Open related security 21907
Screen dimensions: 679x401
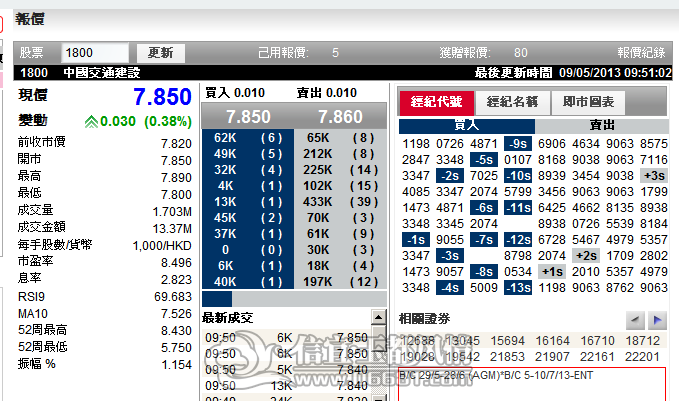(x=553, y=357)
